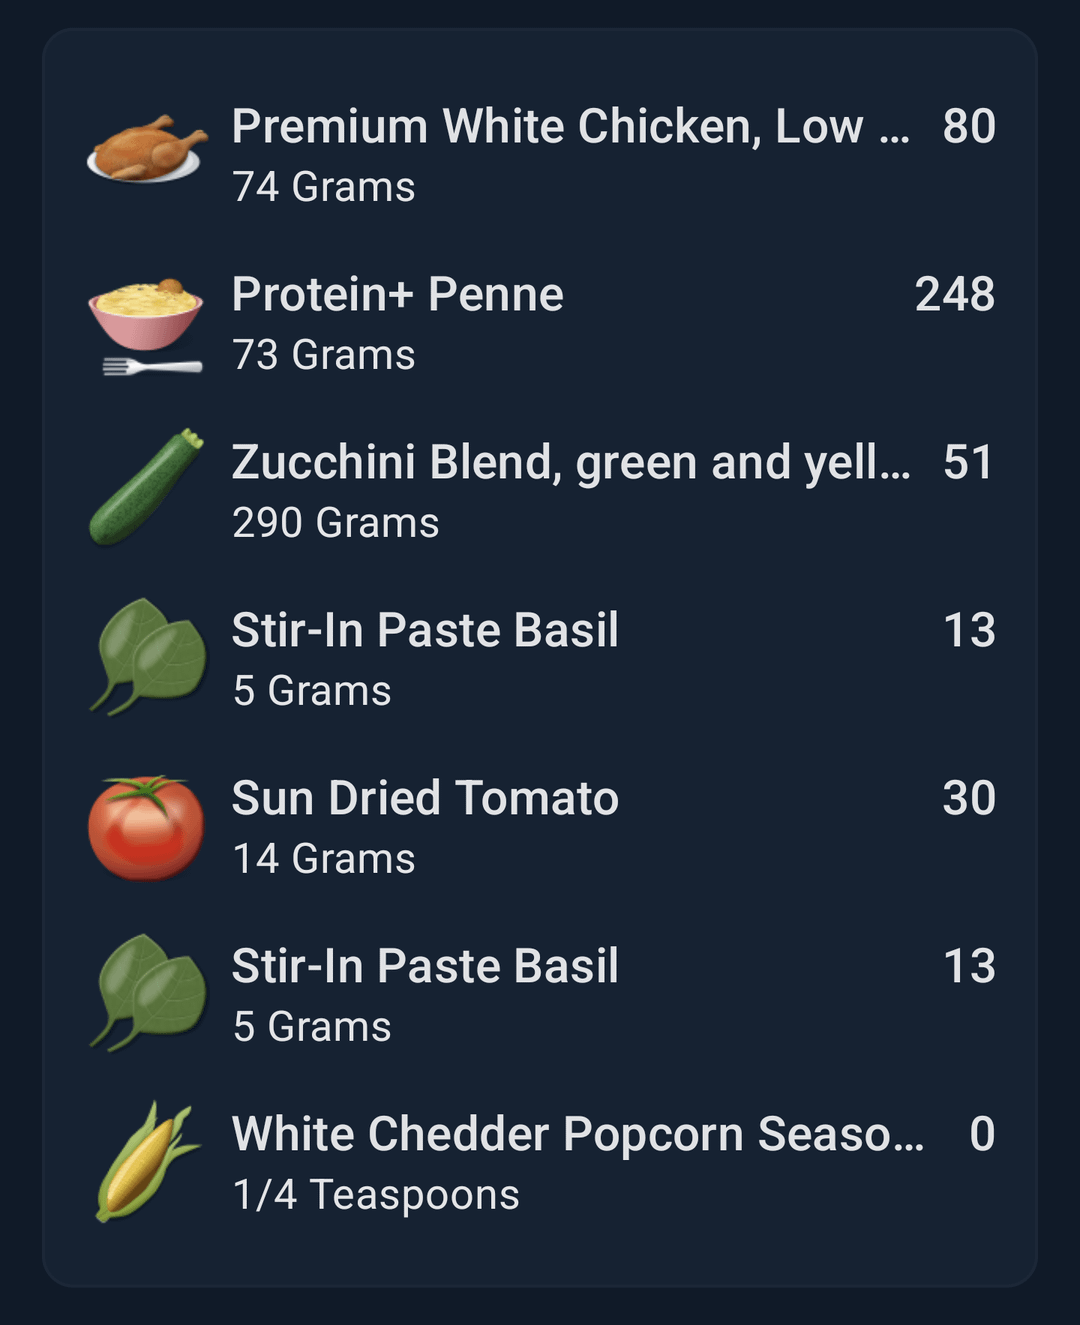
Task: Tap the zucchini icon
Action: coord(147,487)
